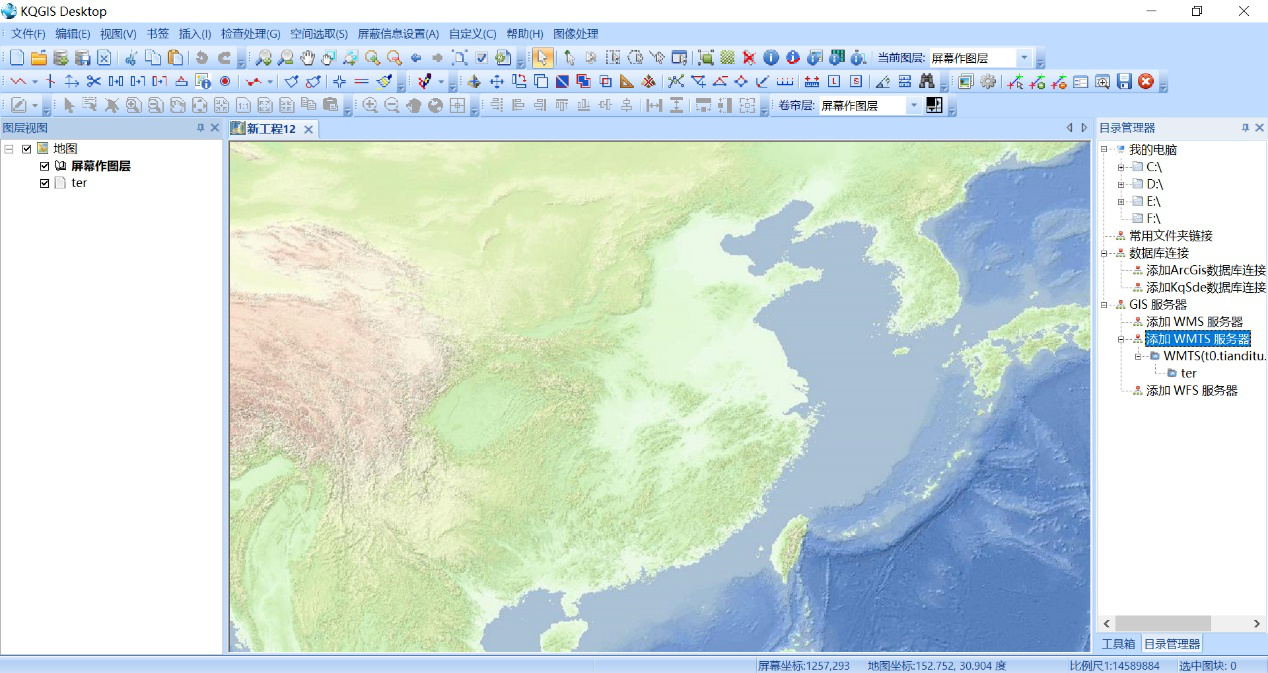Uncheck the 地图 root layer checkbox
Screen dimensions: 1268x673
pyautogui.click(x=27, y=149)
